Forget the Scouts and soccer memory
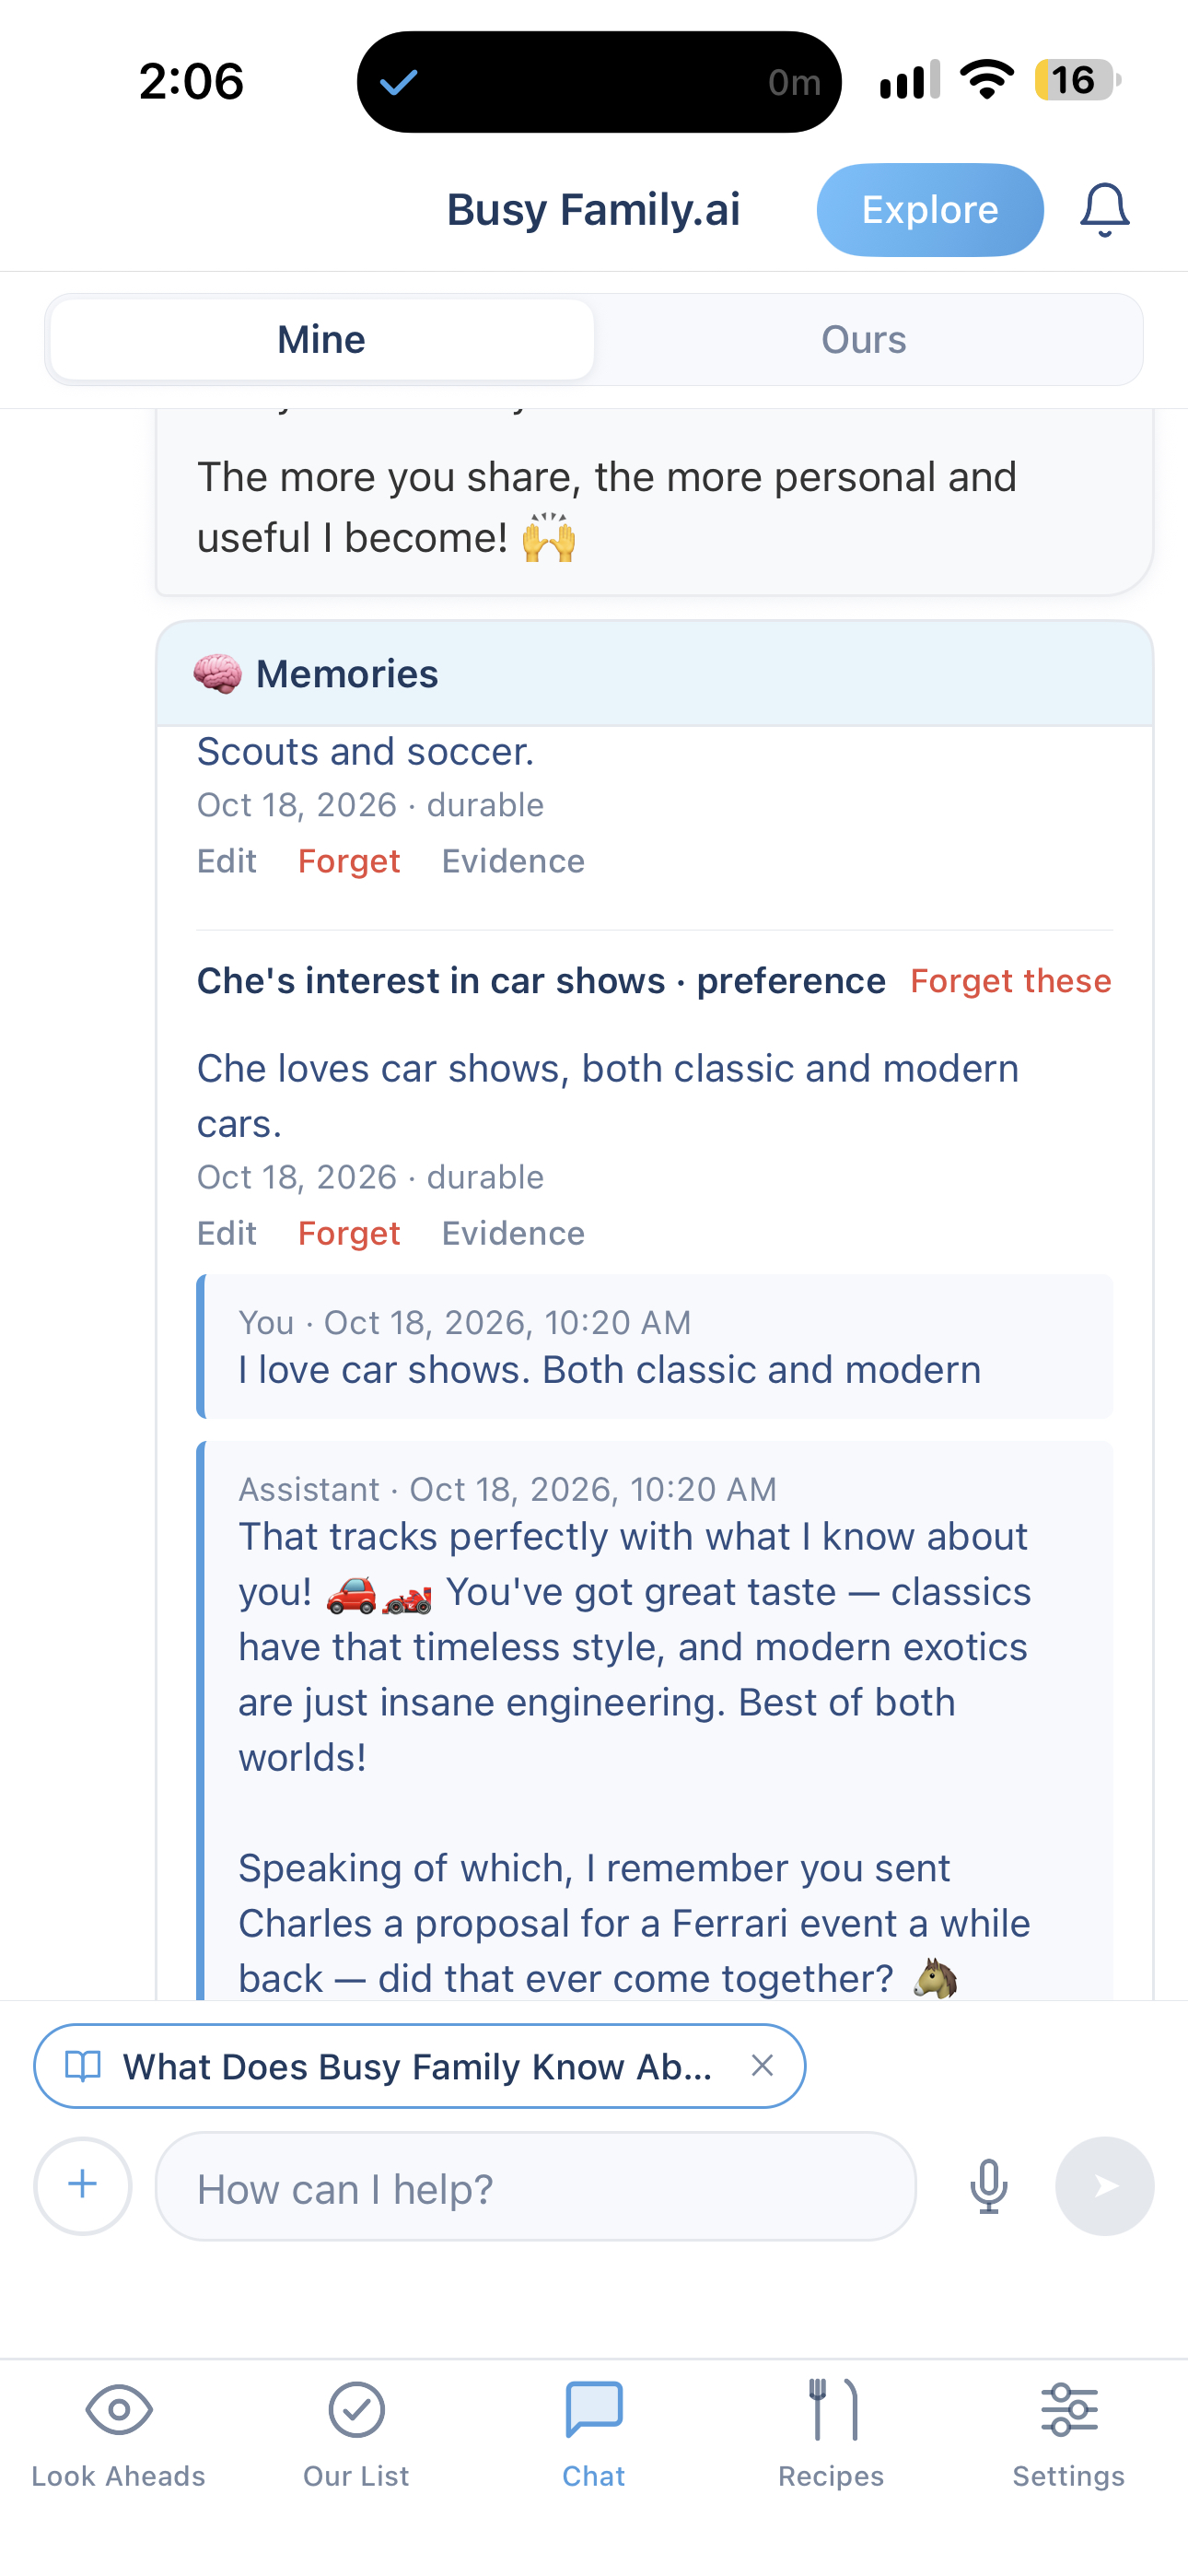Viewport: 1188px width, 2576px height. tap(349, 861)
